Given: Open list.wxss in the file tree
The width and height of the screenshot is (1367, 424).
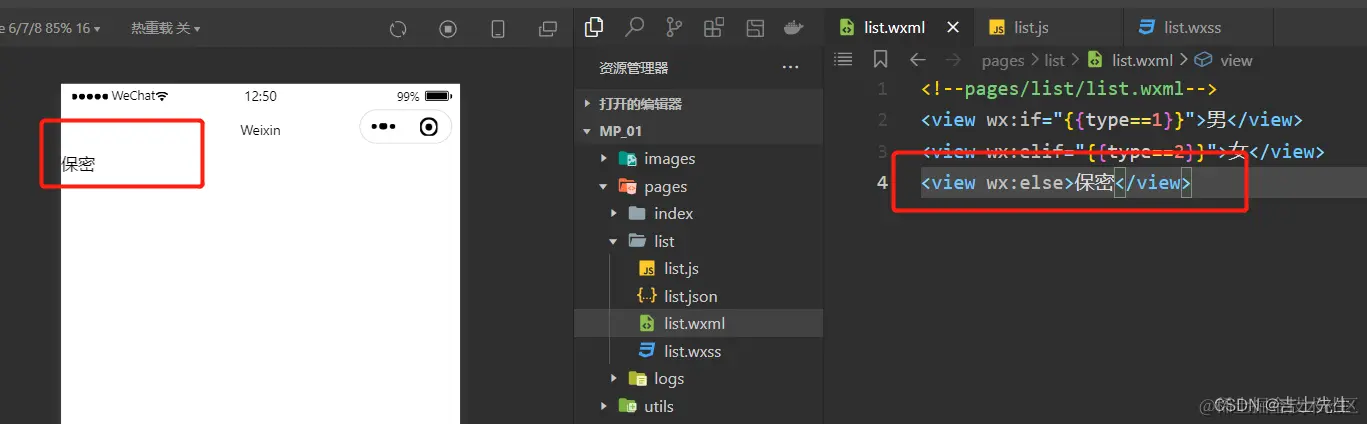Looking at the screenshot, I should 698,351.
